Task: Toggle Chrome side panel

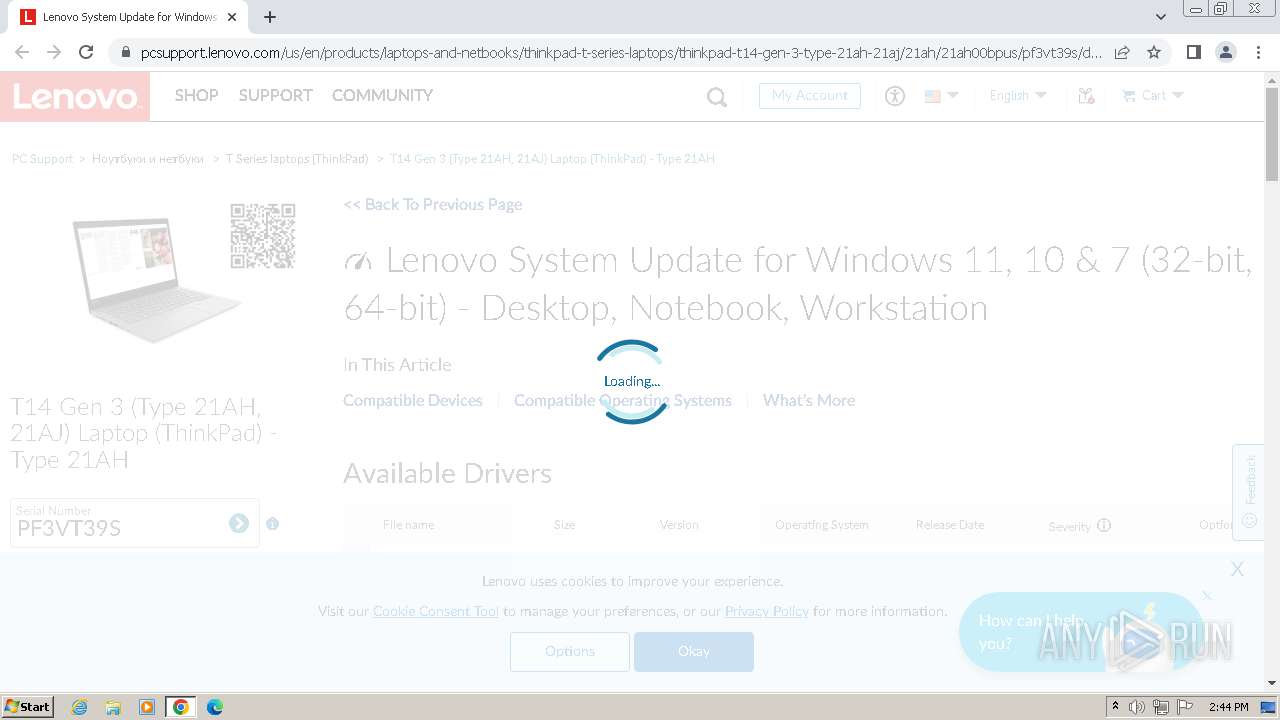Action: (x=1193, y=52)
